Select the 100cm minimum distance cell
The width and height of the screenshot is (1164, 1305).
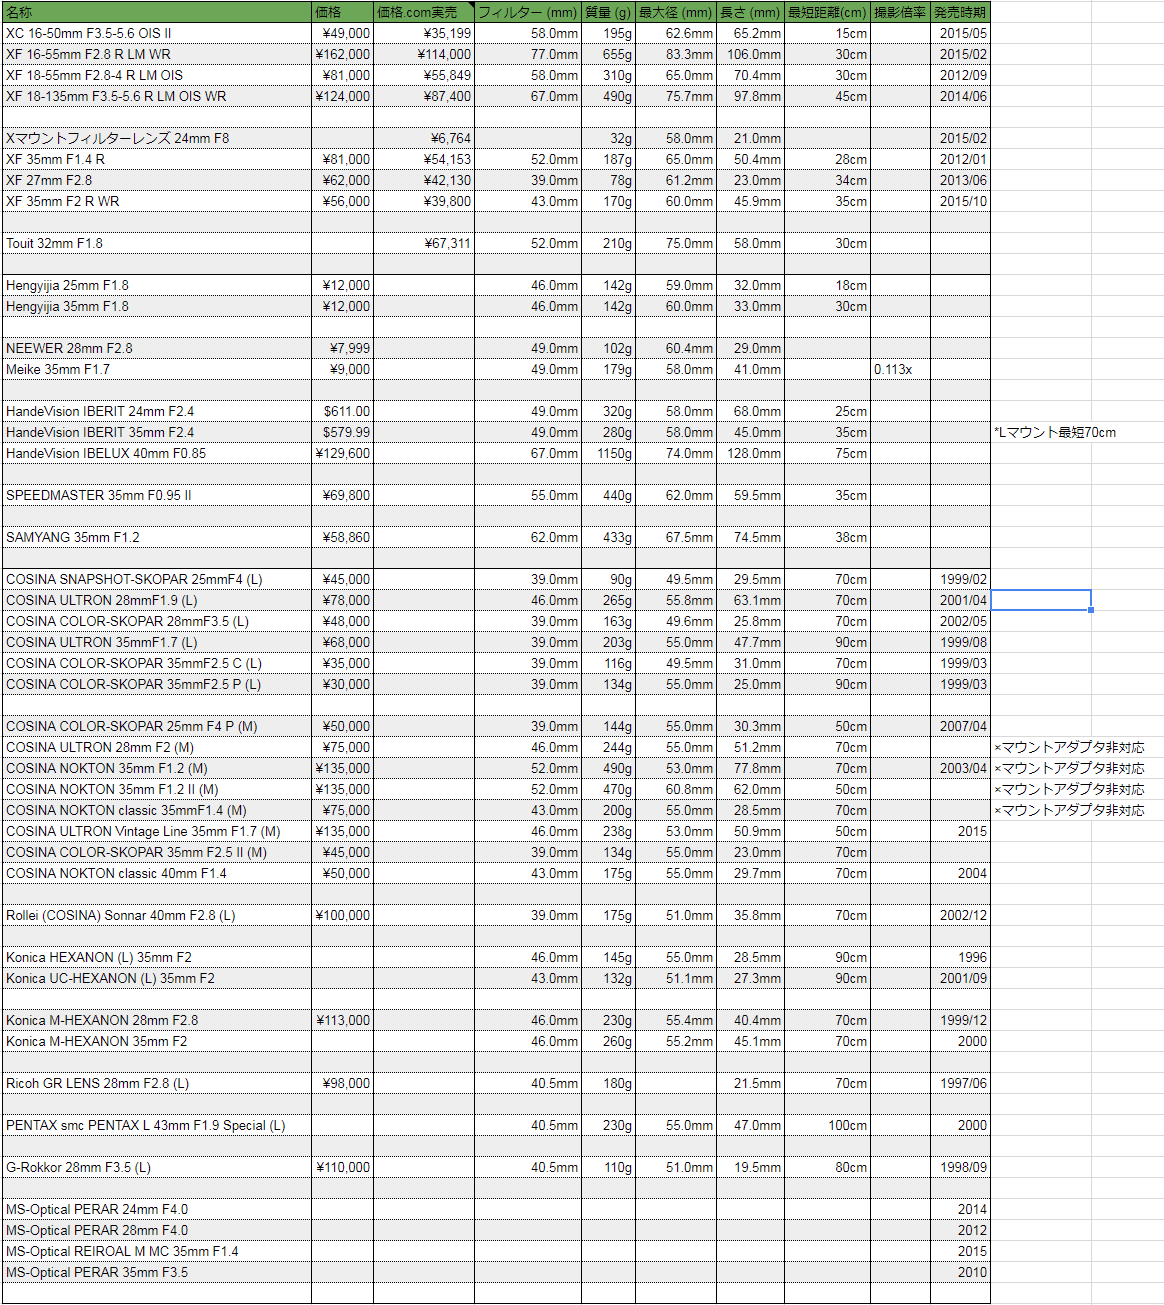[x=827, y=1125]
